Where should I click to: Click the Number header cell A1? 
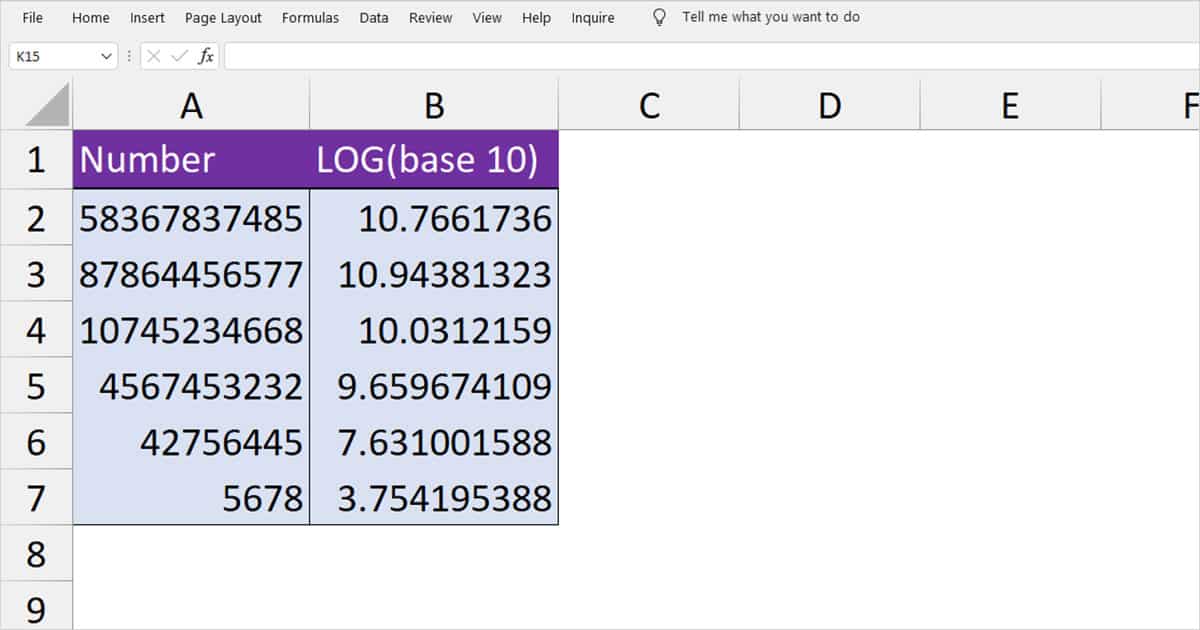pos(191,159)
